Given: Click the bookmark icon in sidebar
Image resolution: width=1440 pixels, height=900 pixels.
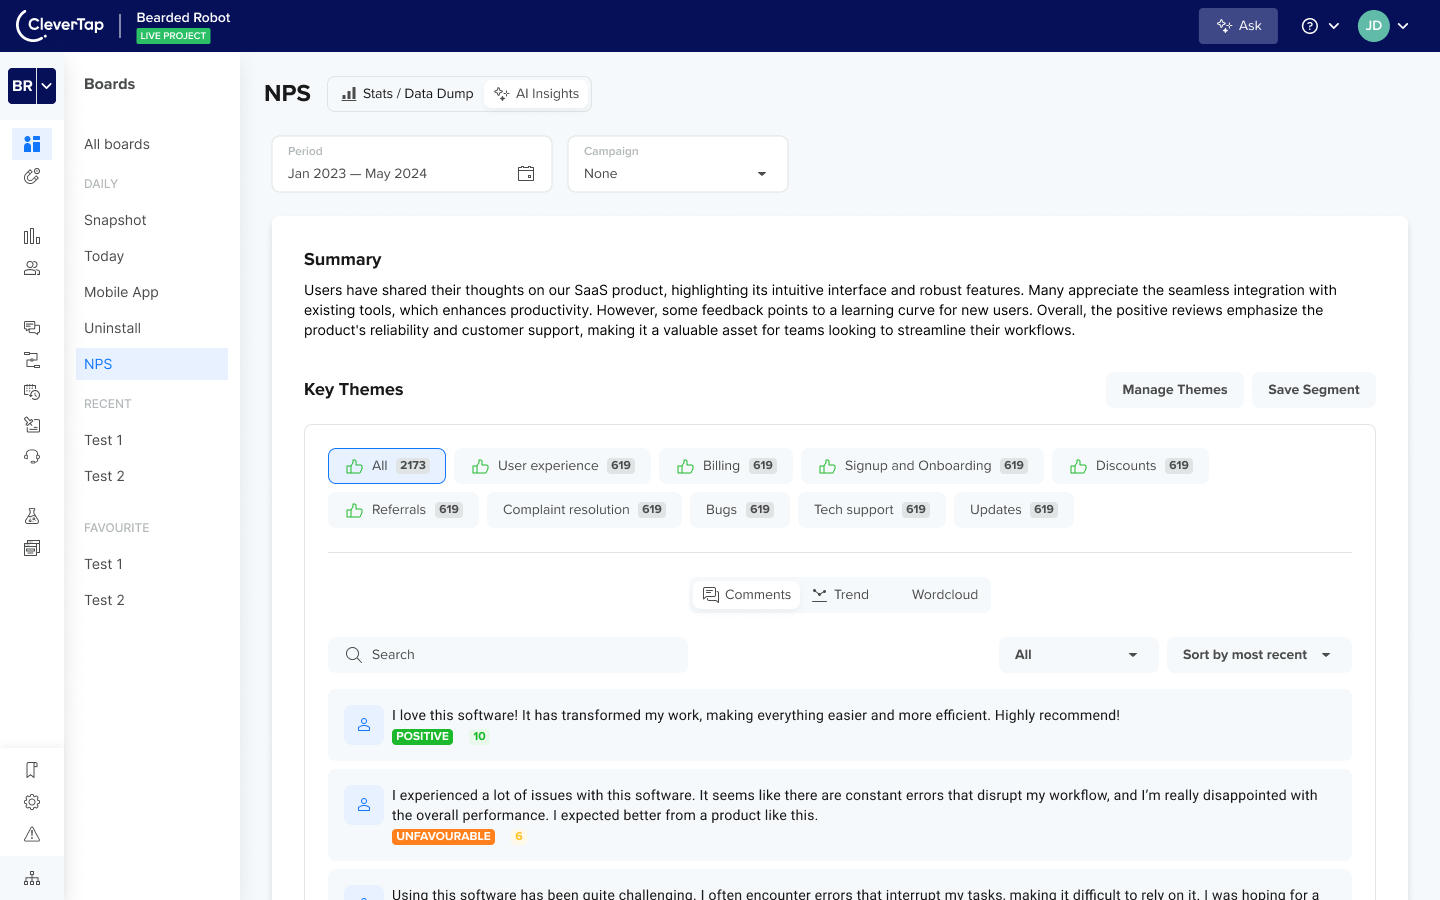Looking at the screenshot, I should [x=32, y=770].
